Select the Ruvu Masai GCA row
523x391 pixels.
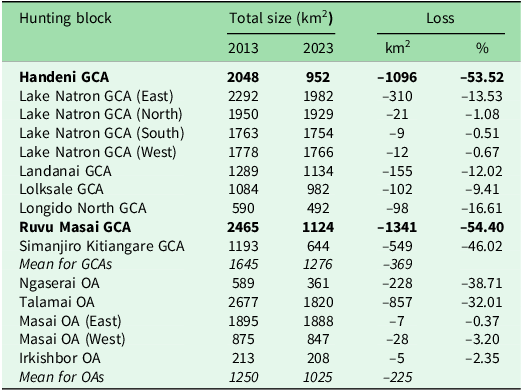click(261, 227)
